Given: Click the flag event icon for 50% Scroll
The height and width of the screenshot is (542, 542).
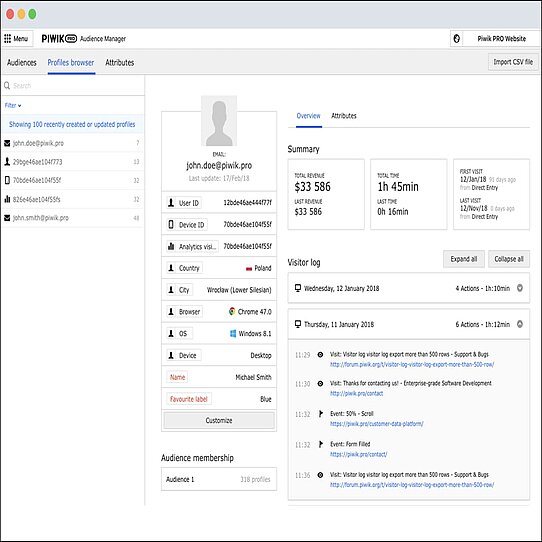Looking at the screenshot, I should tap(320, 413).
